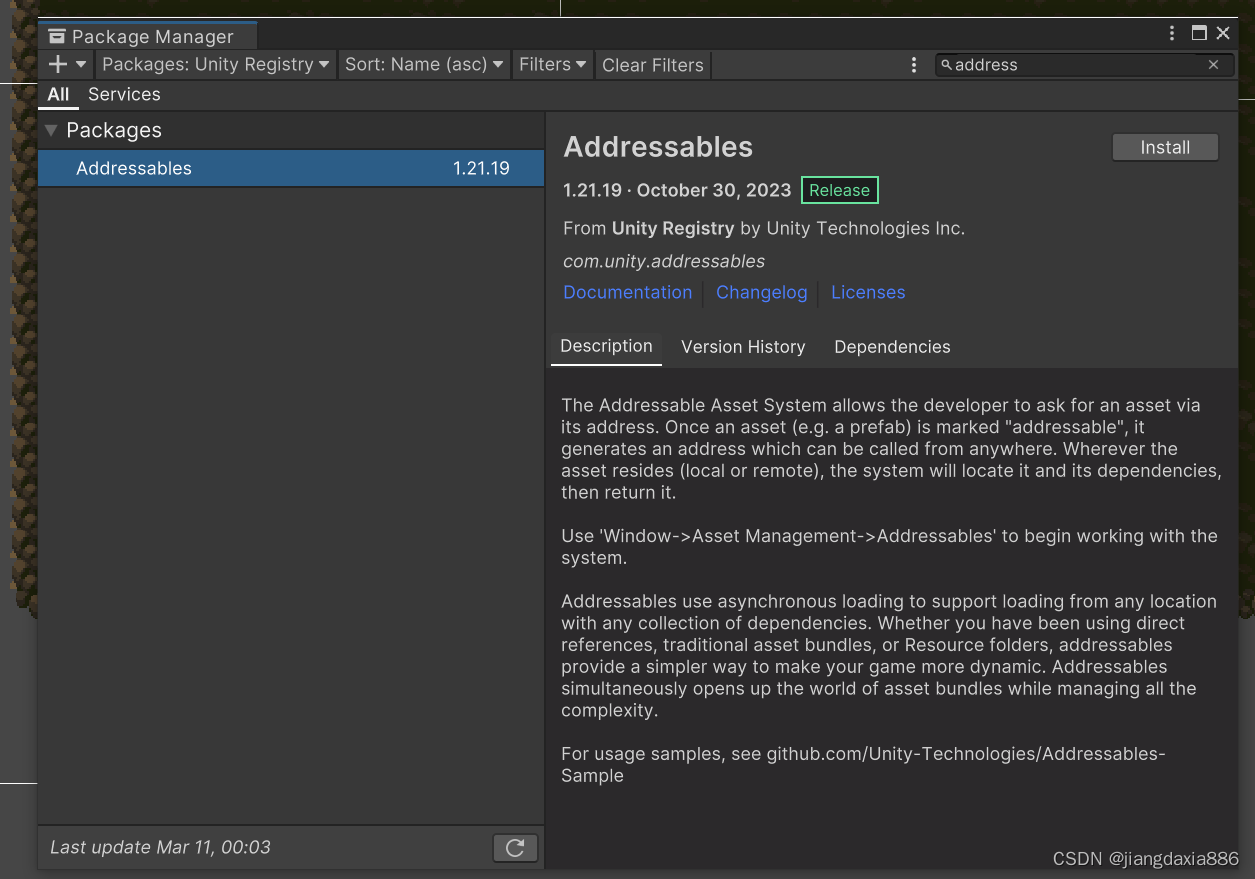Click the Last update Mar 11 status text
Image resolution: width=1255 pixels, height=879 pixels.
coord(160,847)
